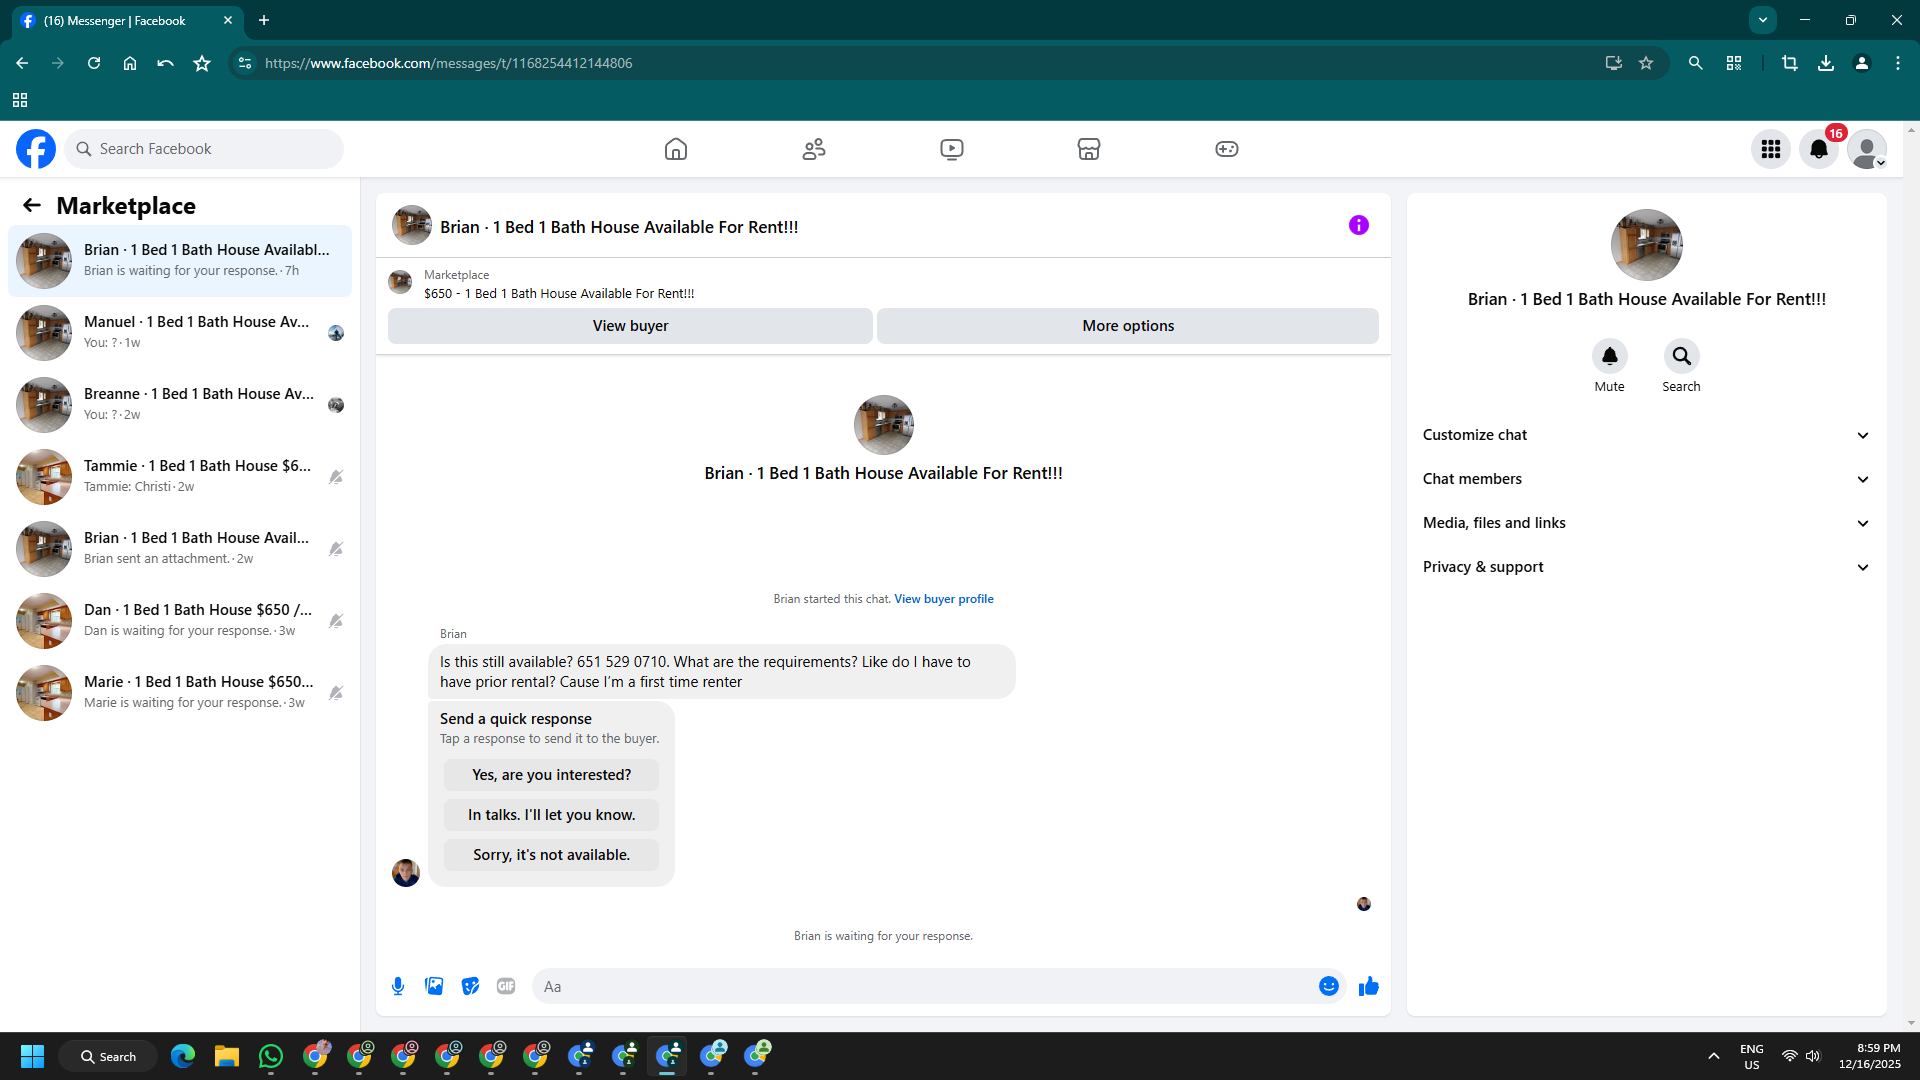This screenshot has width=1920, height=1080.
Task: Open the browser three-dot menu
Action: [x=1898, y=63]
